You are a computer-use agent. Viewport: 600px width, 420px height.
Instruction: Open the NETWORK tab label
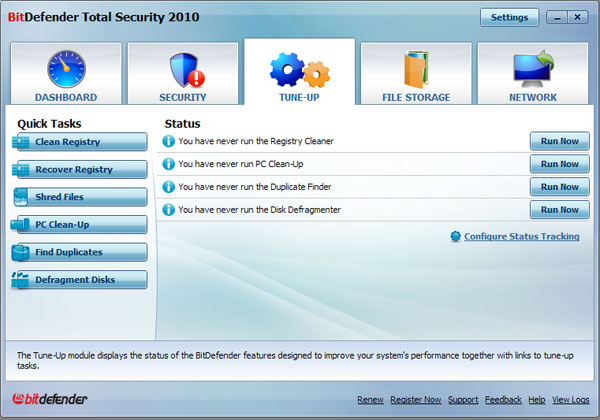coord(533,98)
